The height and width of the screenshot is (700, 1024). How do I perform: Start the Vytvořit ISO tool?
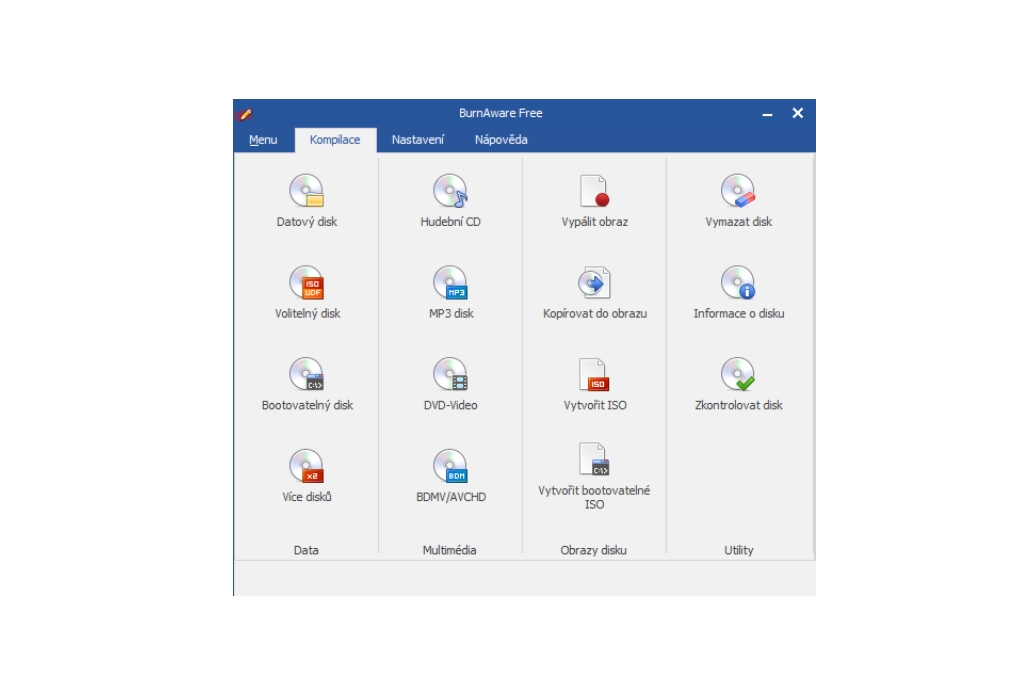pyautogui.click(x=594, y=384)
